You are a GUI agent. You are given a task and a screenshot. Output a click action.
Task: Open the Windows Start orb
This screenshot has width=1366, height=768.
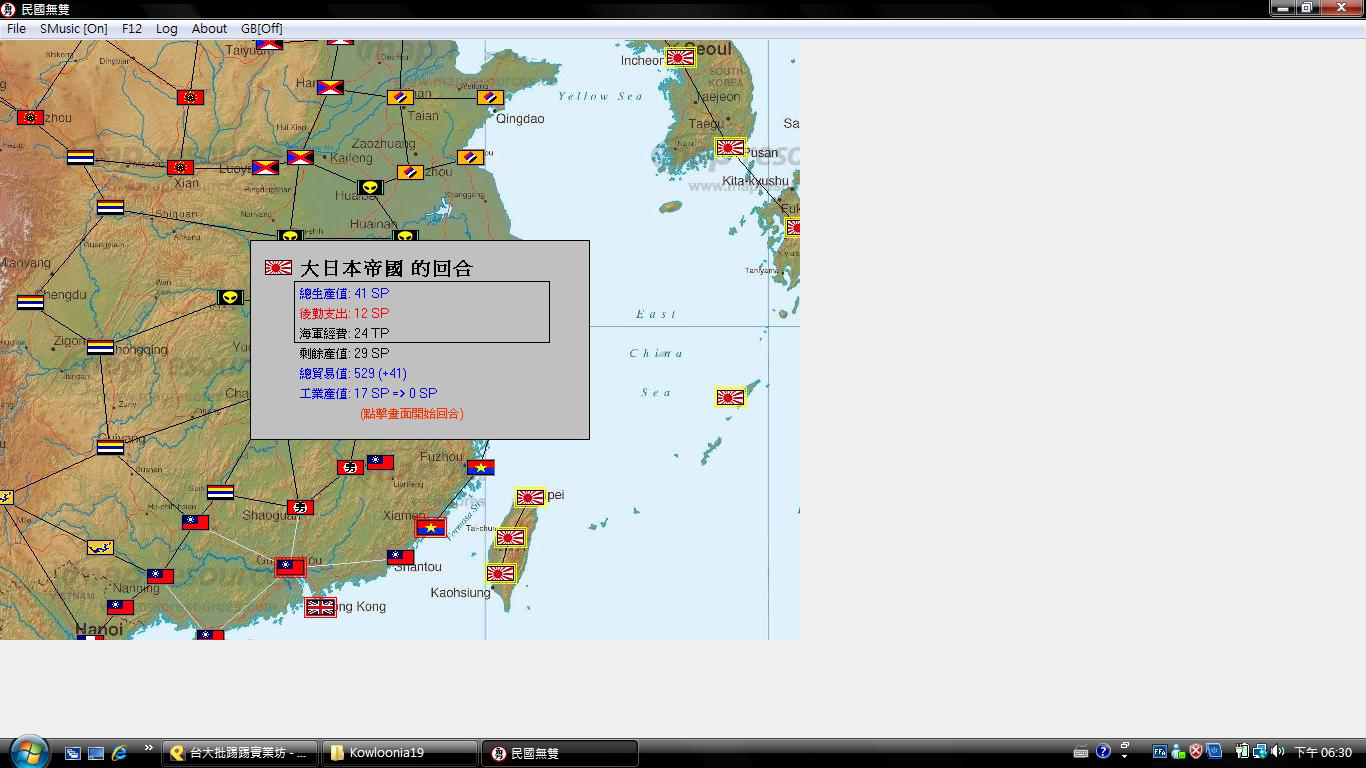click(x=28, y=751)
